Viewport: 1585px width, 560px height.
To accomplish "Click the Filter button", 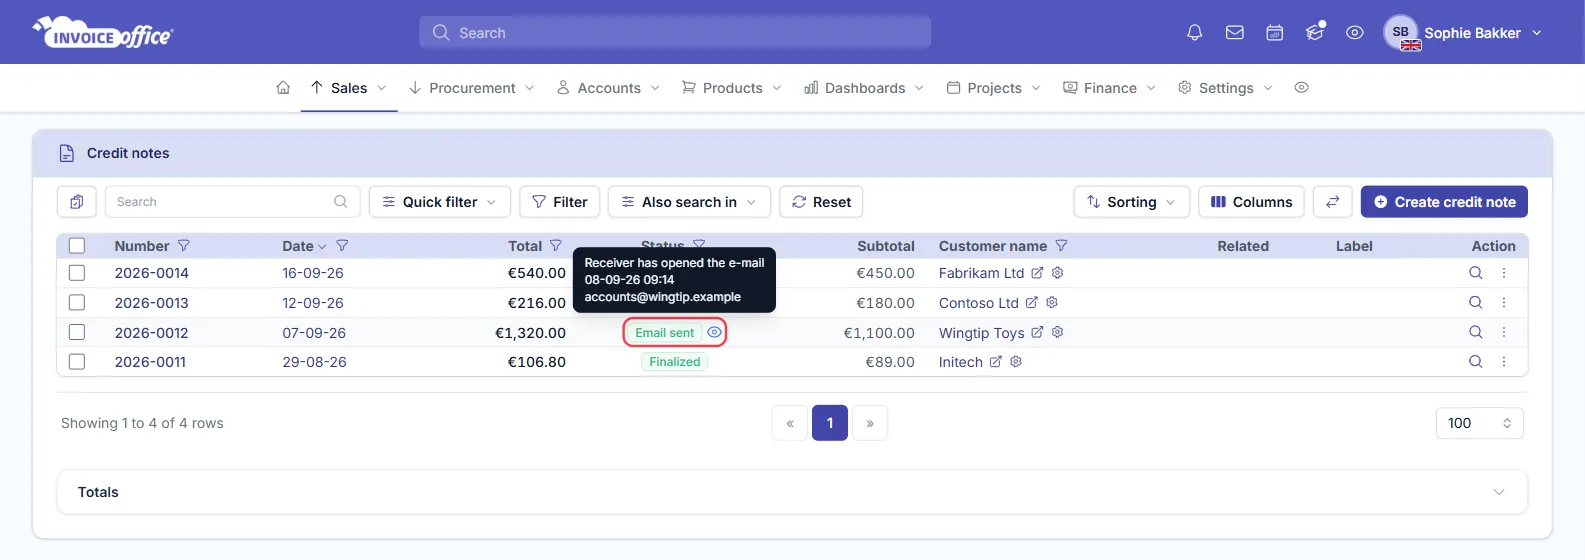I will click(x=560, y=202).
